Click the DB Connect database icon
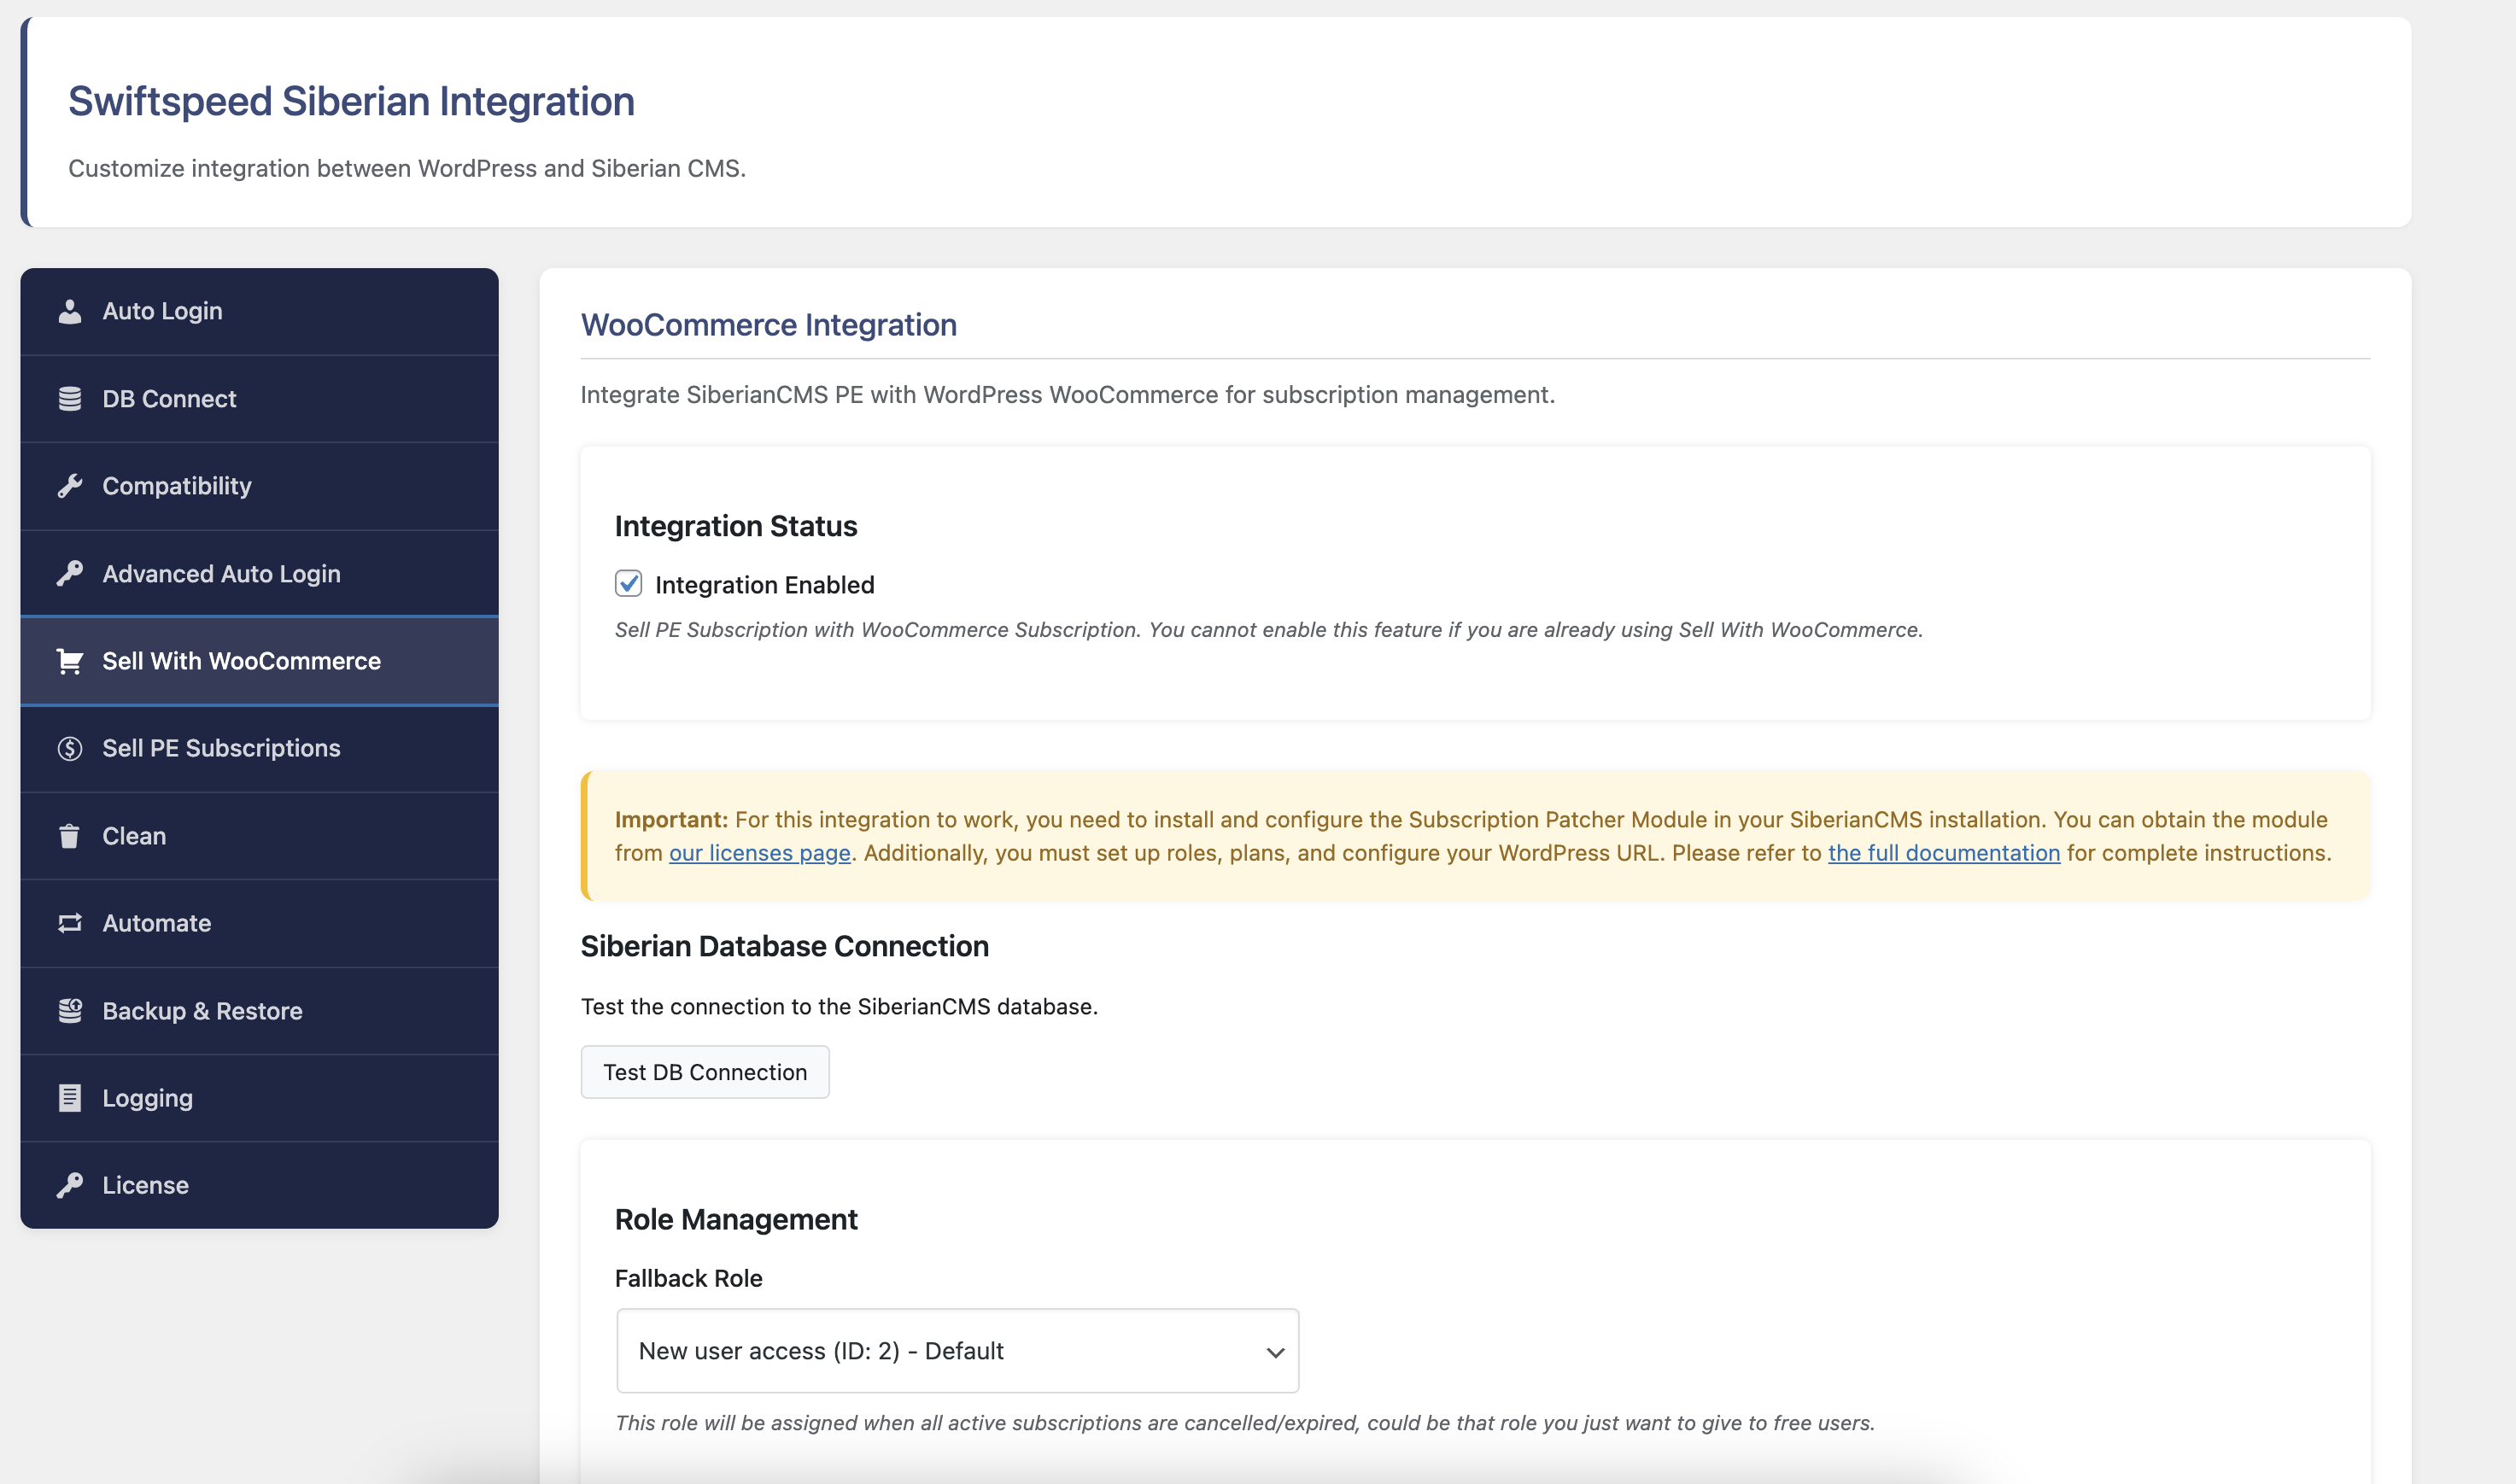 pos(70,398)
